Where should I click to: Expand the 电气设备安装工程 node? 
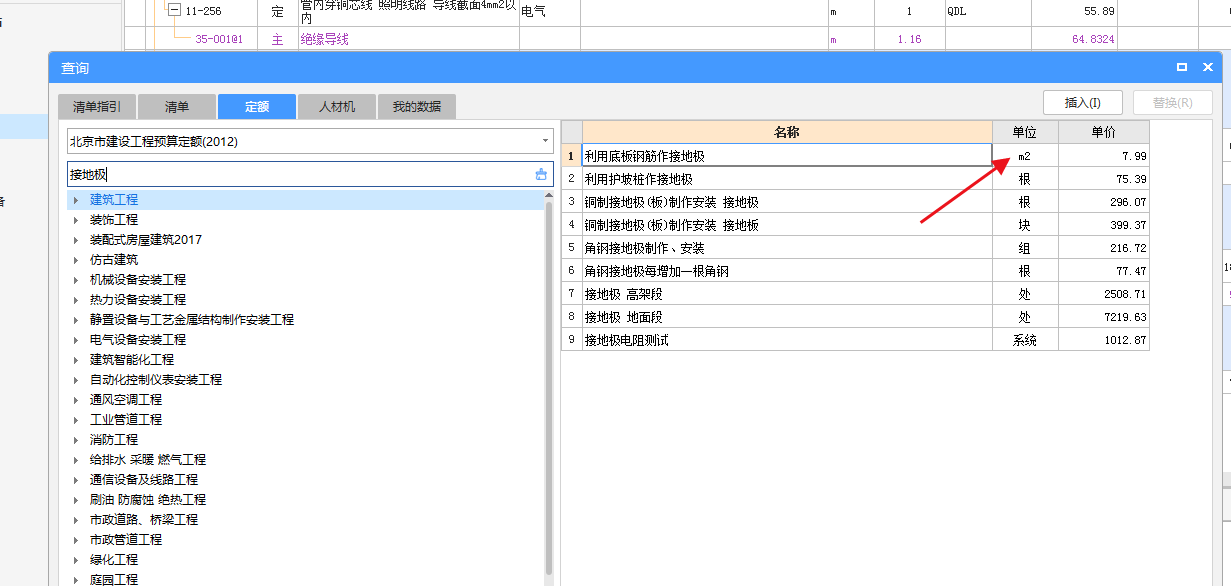[x=75, y=340]
